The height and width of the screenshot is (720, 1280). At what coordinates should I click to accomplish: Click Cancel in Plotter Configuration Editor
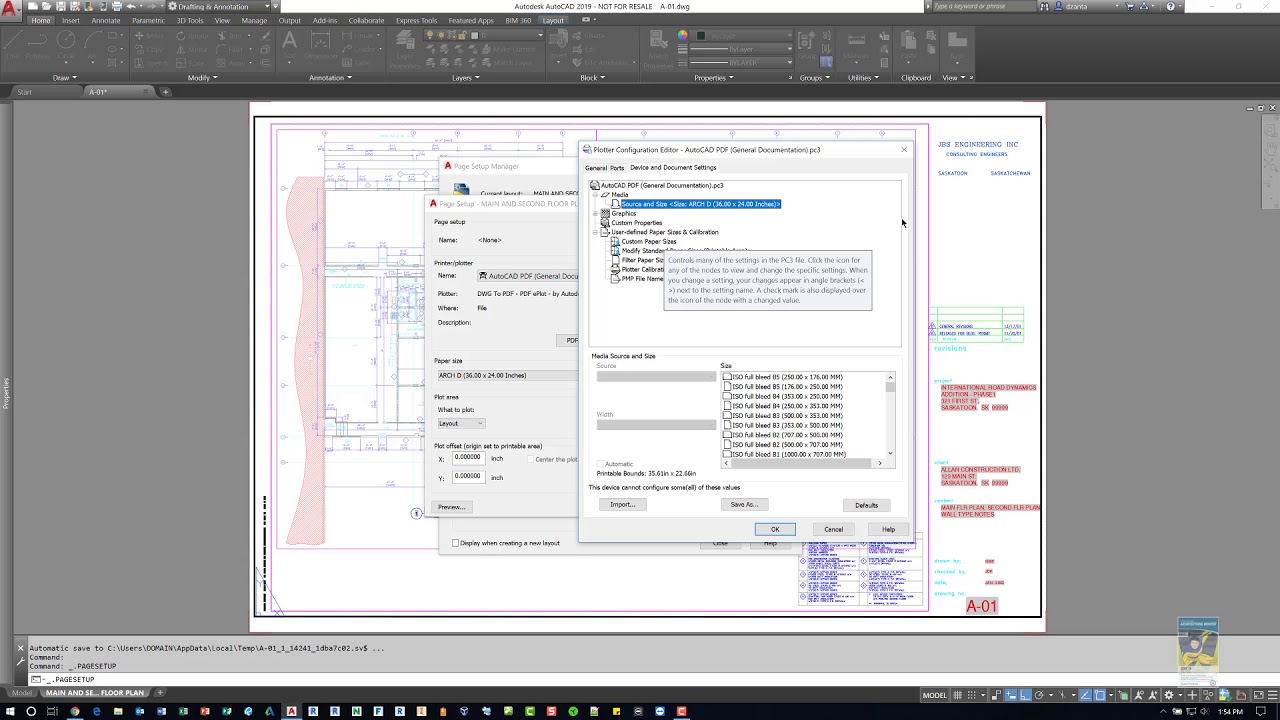click(x=833, y=529)
